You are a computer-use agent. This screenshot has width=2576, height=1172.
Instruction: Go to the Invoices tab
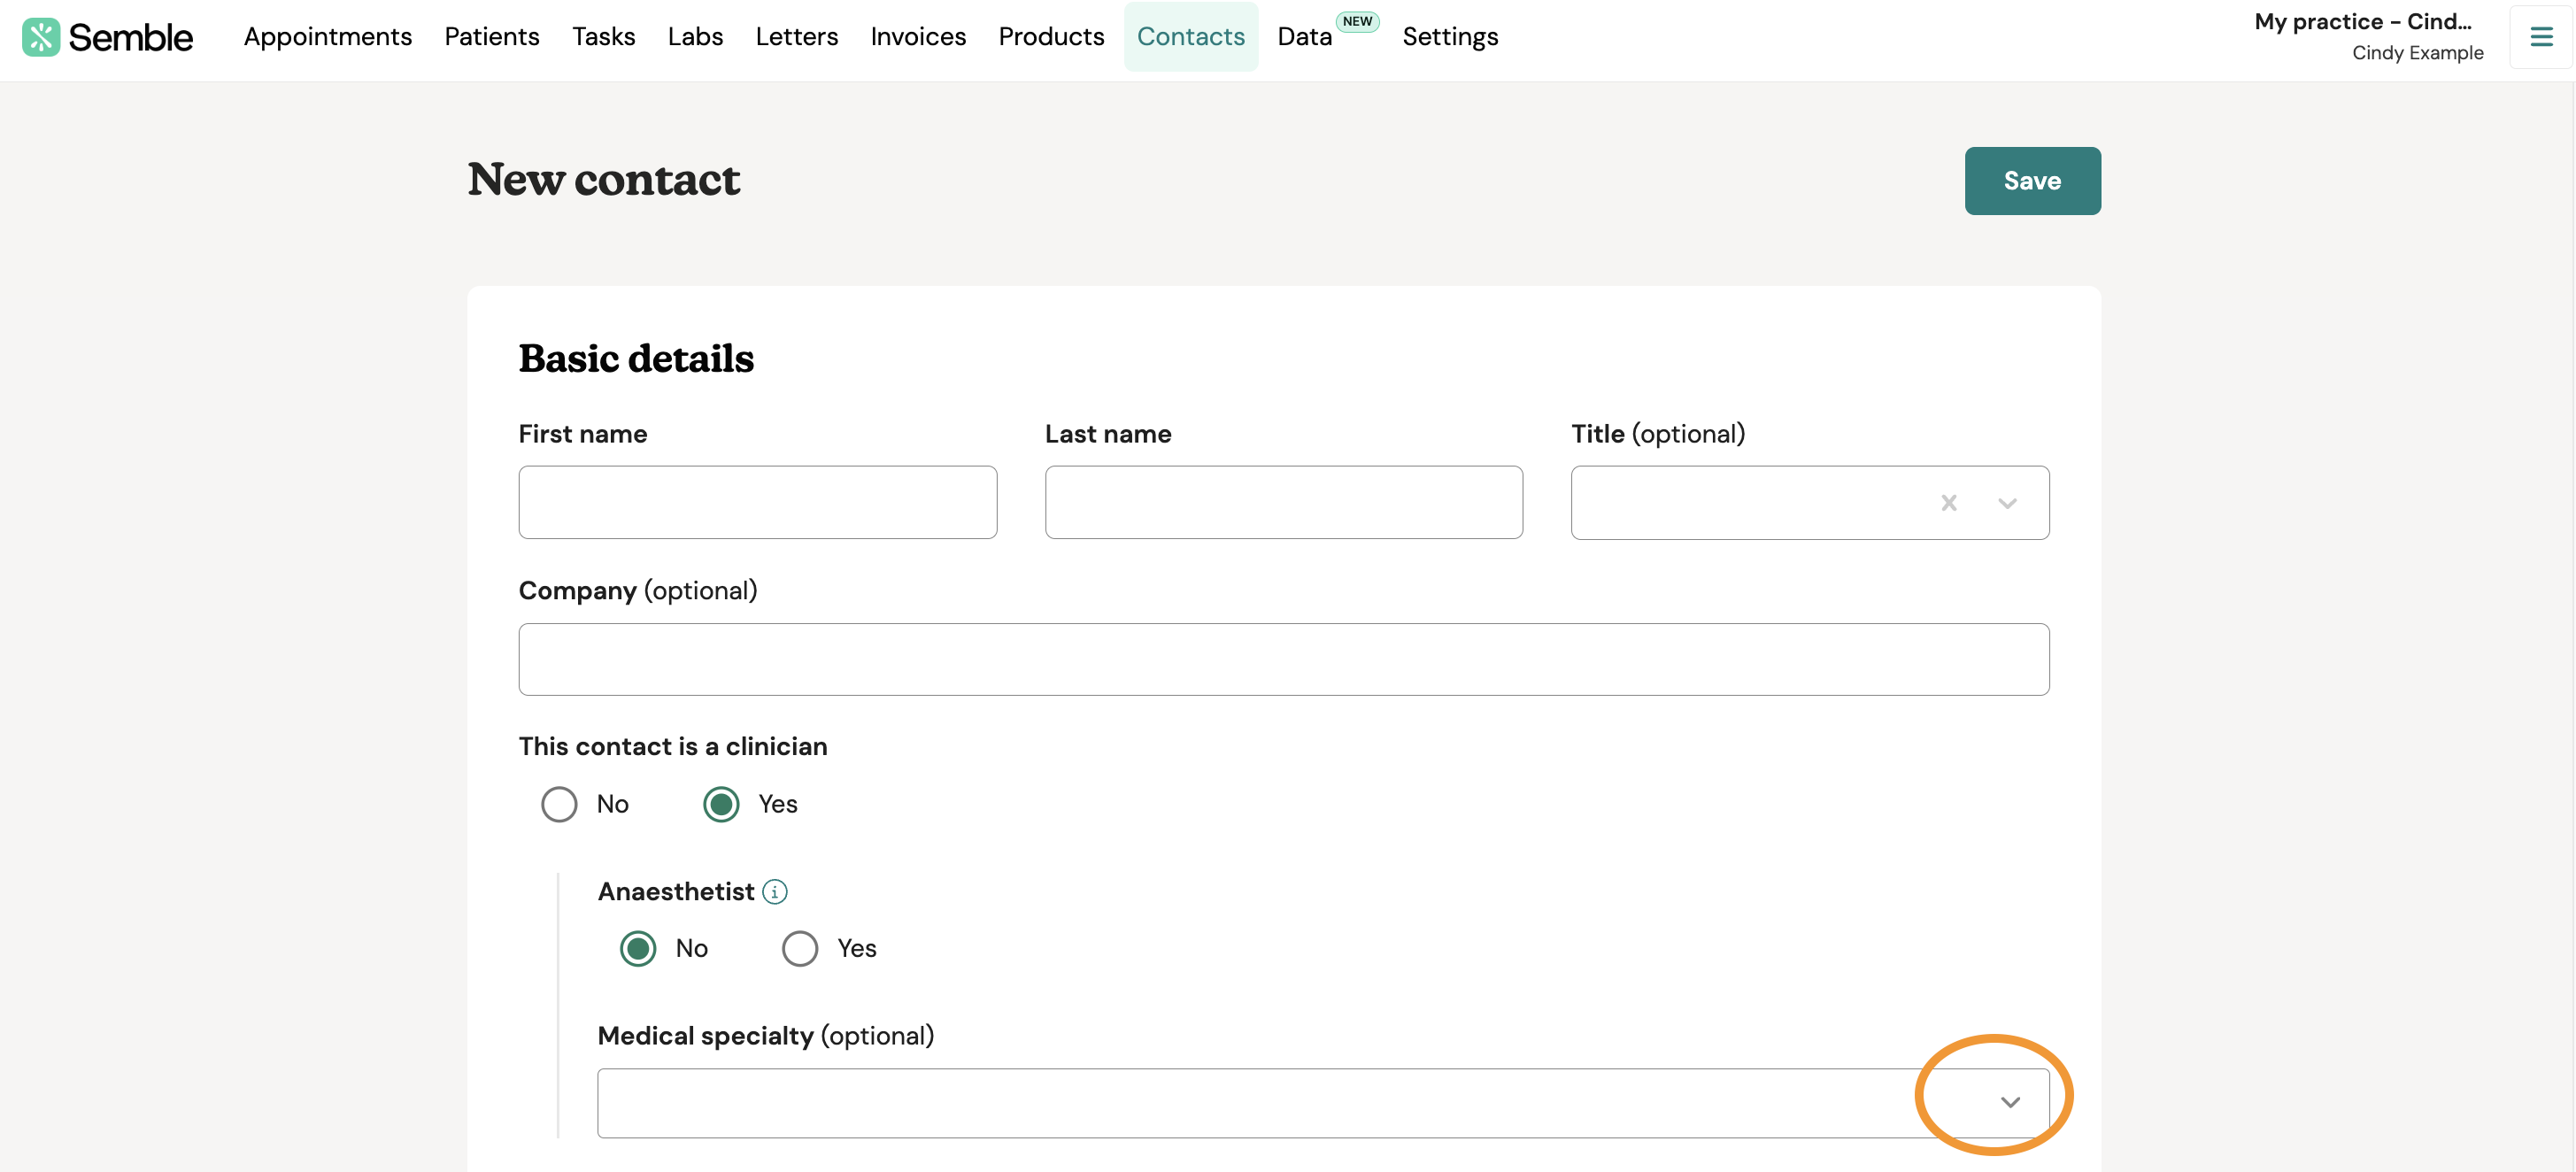[x=918, y=37]
